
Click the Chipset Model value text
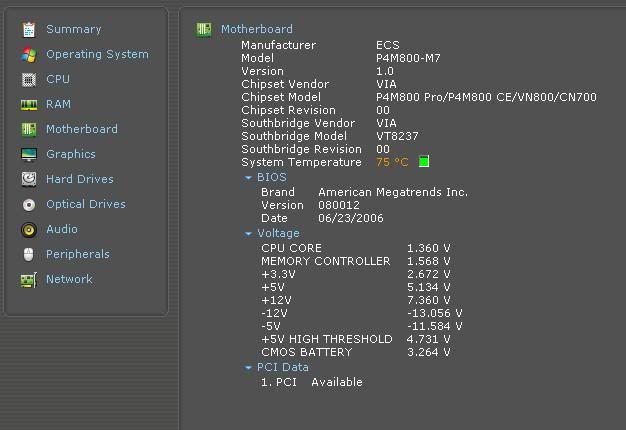coord(486,97)
